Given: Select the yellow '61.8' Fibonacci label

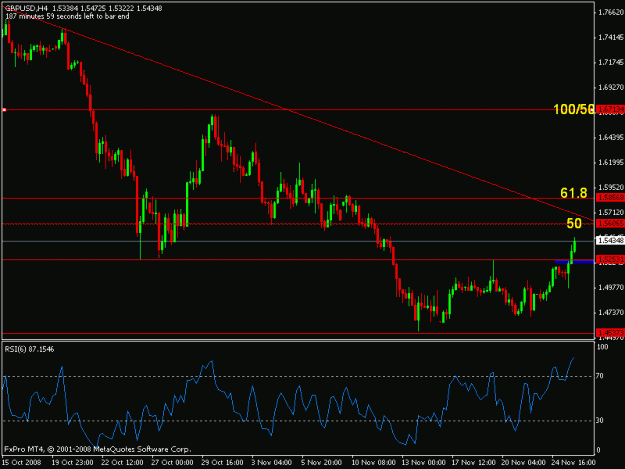Looking at the screenshot, I should click(x=574, y=193).
